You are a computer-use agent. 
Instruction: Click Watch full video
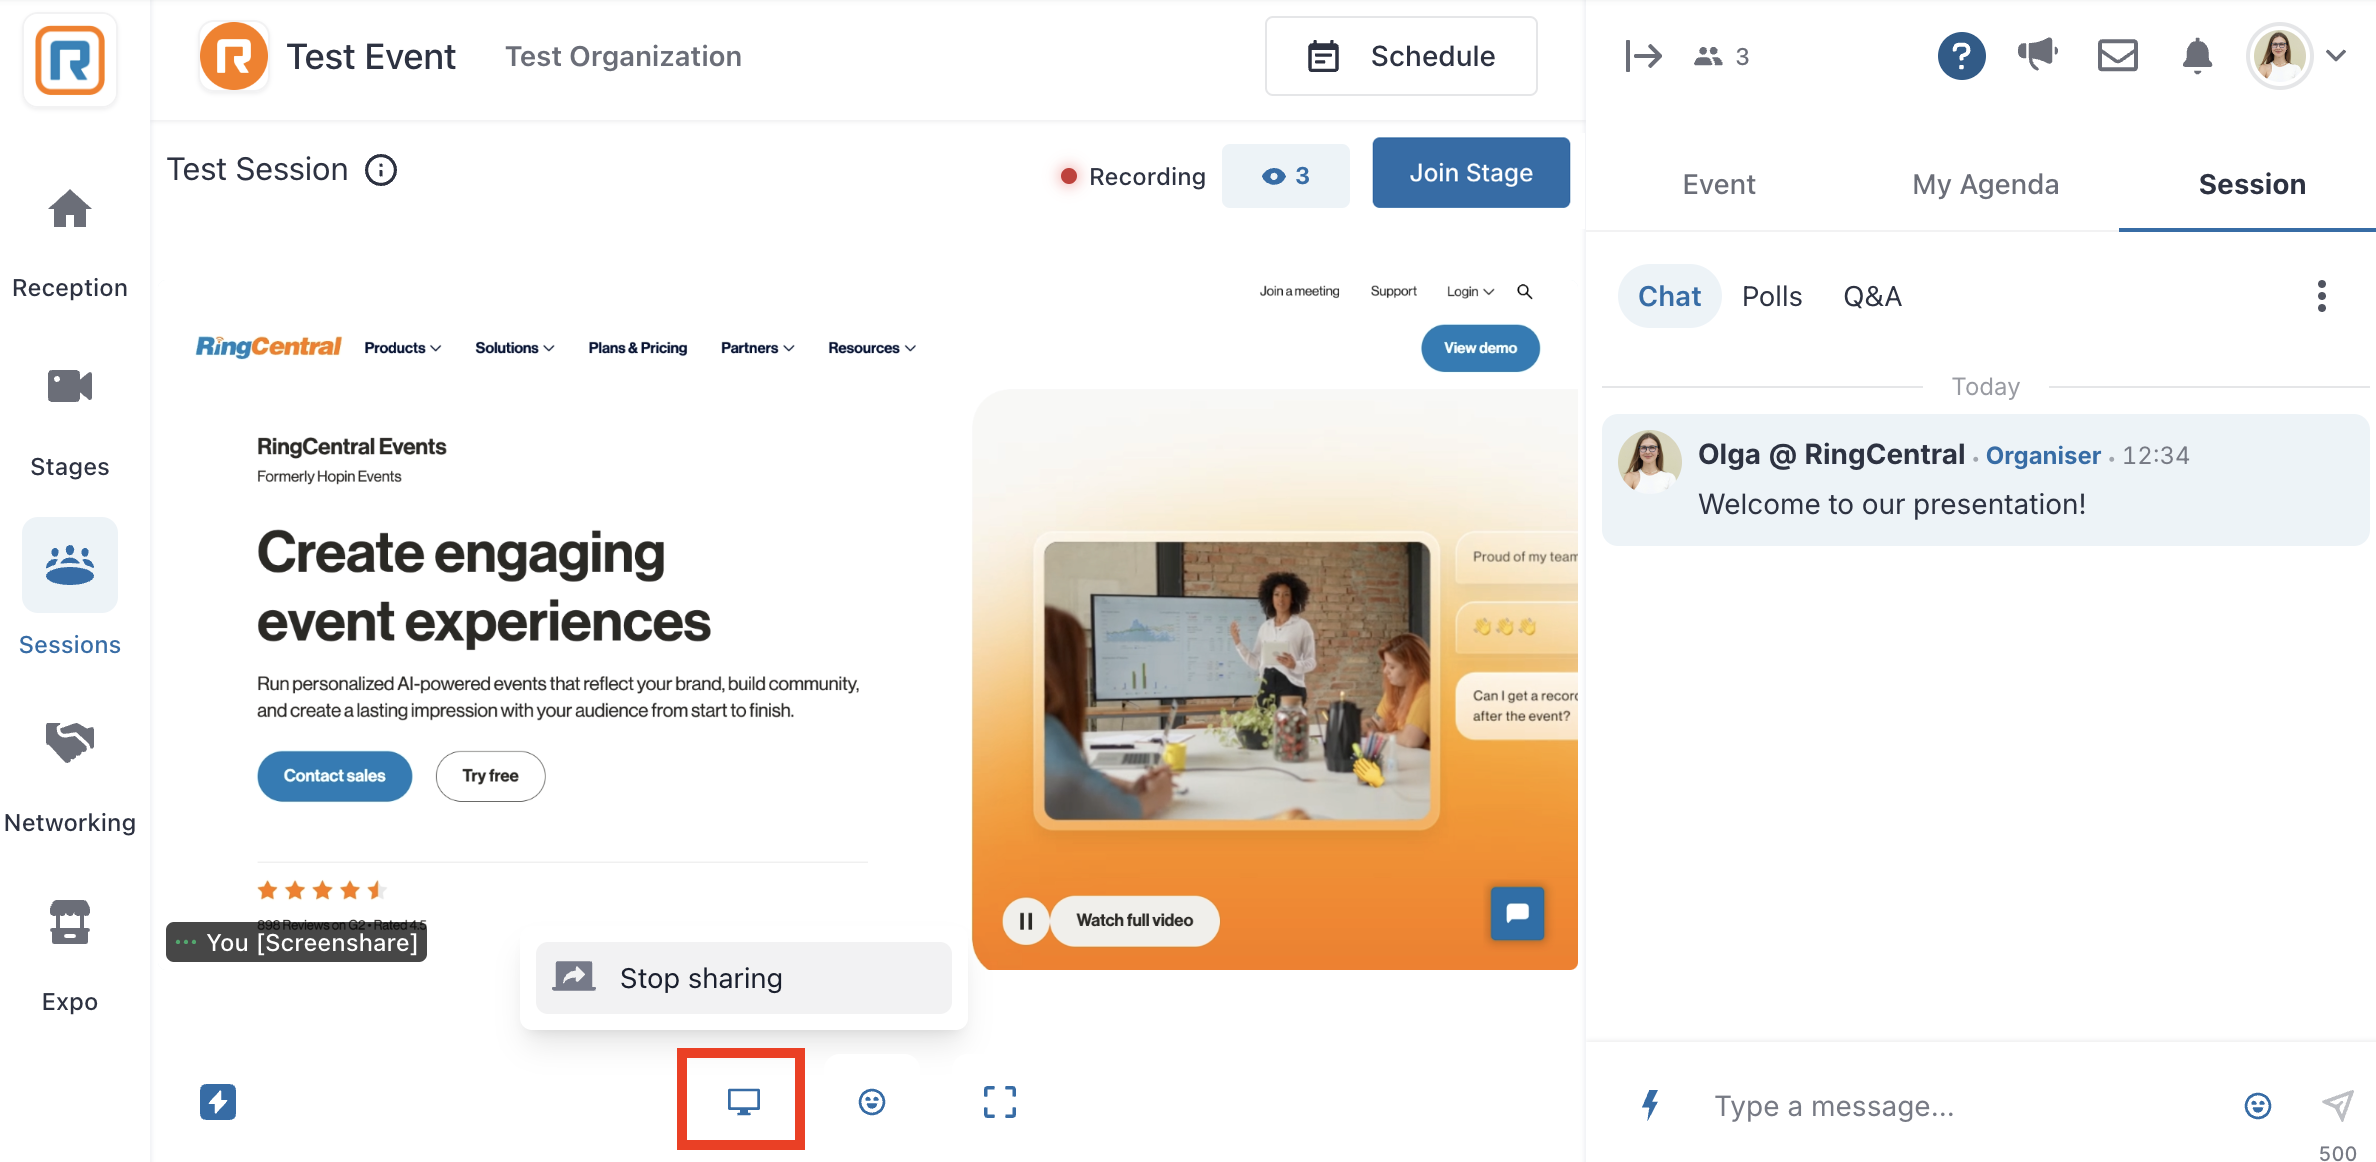1134,921
